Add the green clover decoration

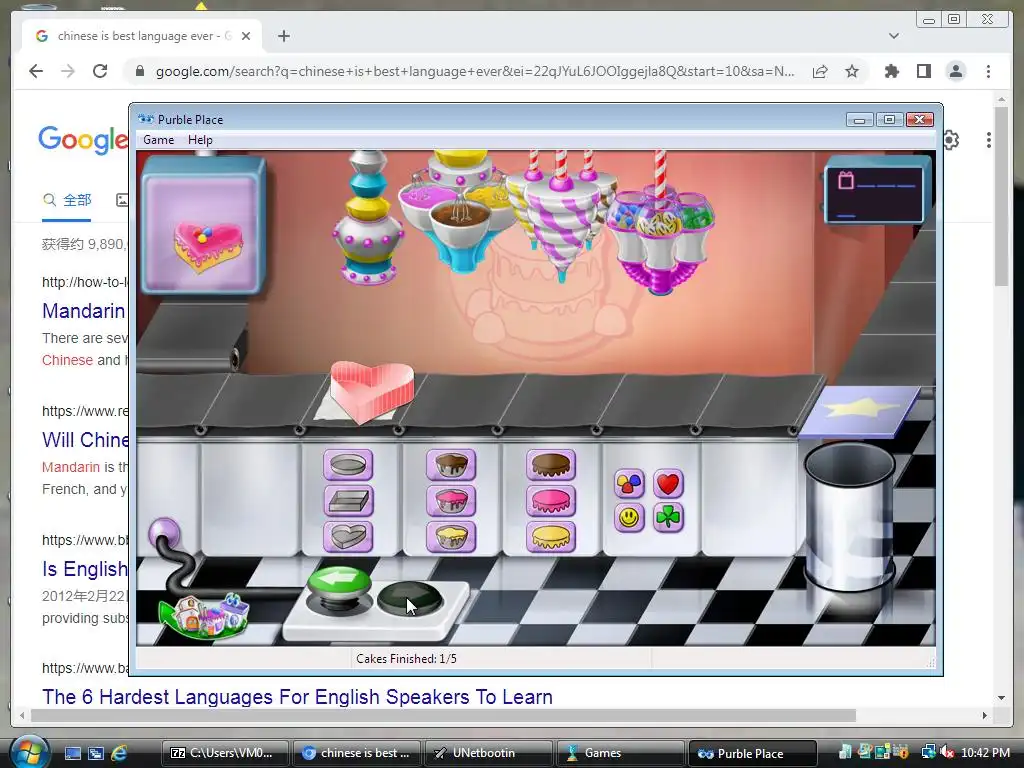(x=667, y=518)
